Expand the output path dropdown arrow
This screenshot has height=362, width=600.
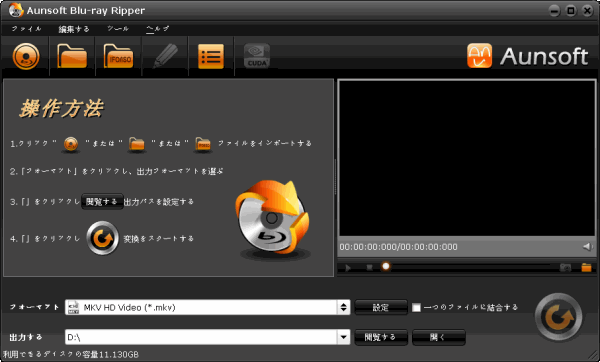343,337
